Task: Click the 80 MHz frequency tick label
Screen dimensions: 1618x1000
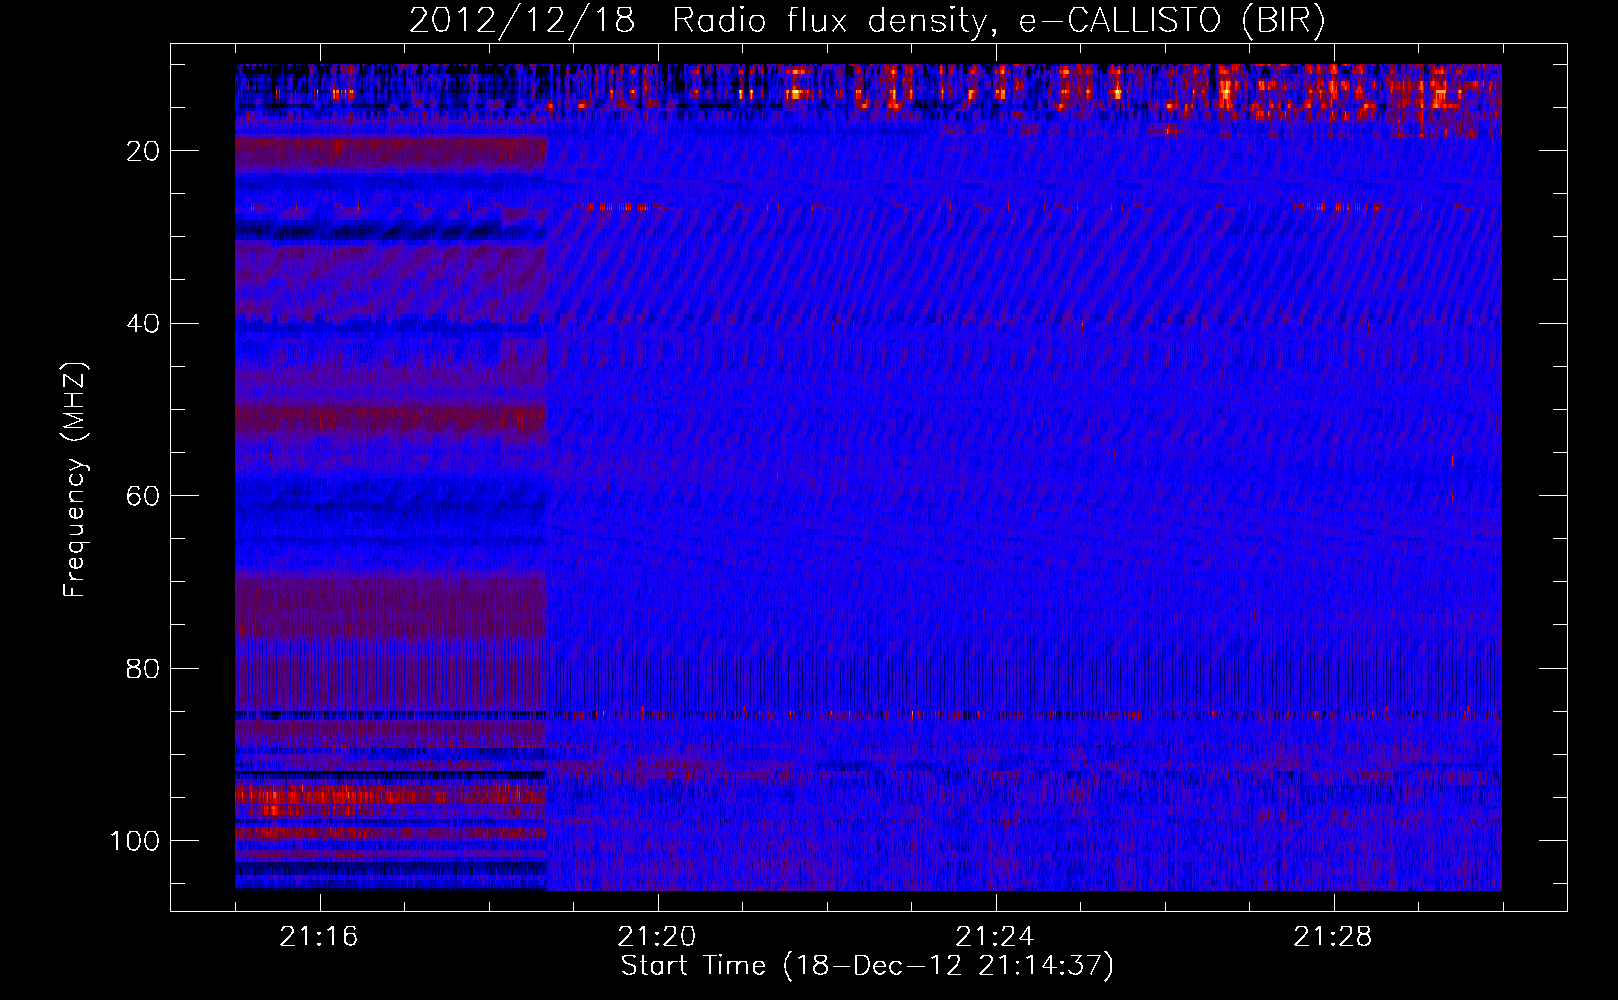Action: pos(144,669)
